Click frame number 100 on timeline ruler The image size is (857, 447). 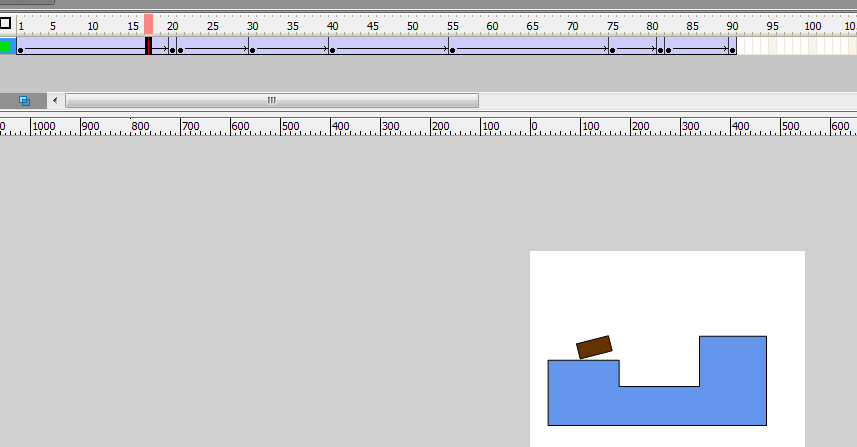pos(813,26)
